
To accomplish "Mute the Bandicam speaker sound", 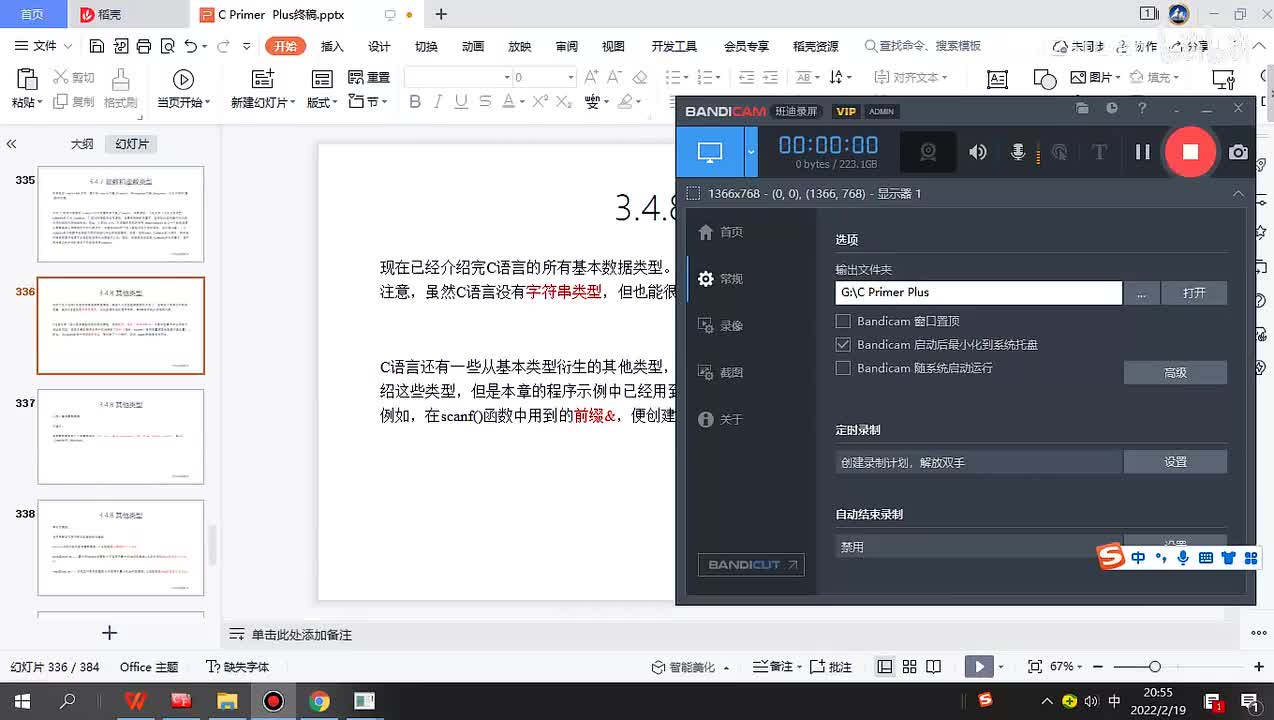I will click(x=978, y=152).
